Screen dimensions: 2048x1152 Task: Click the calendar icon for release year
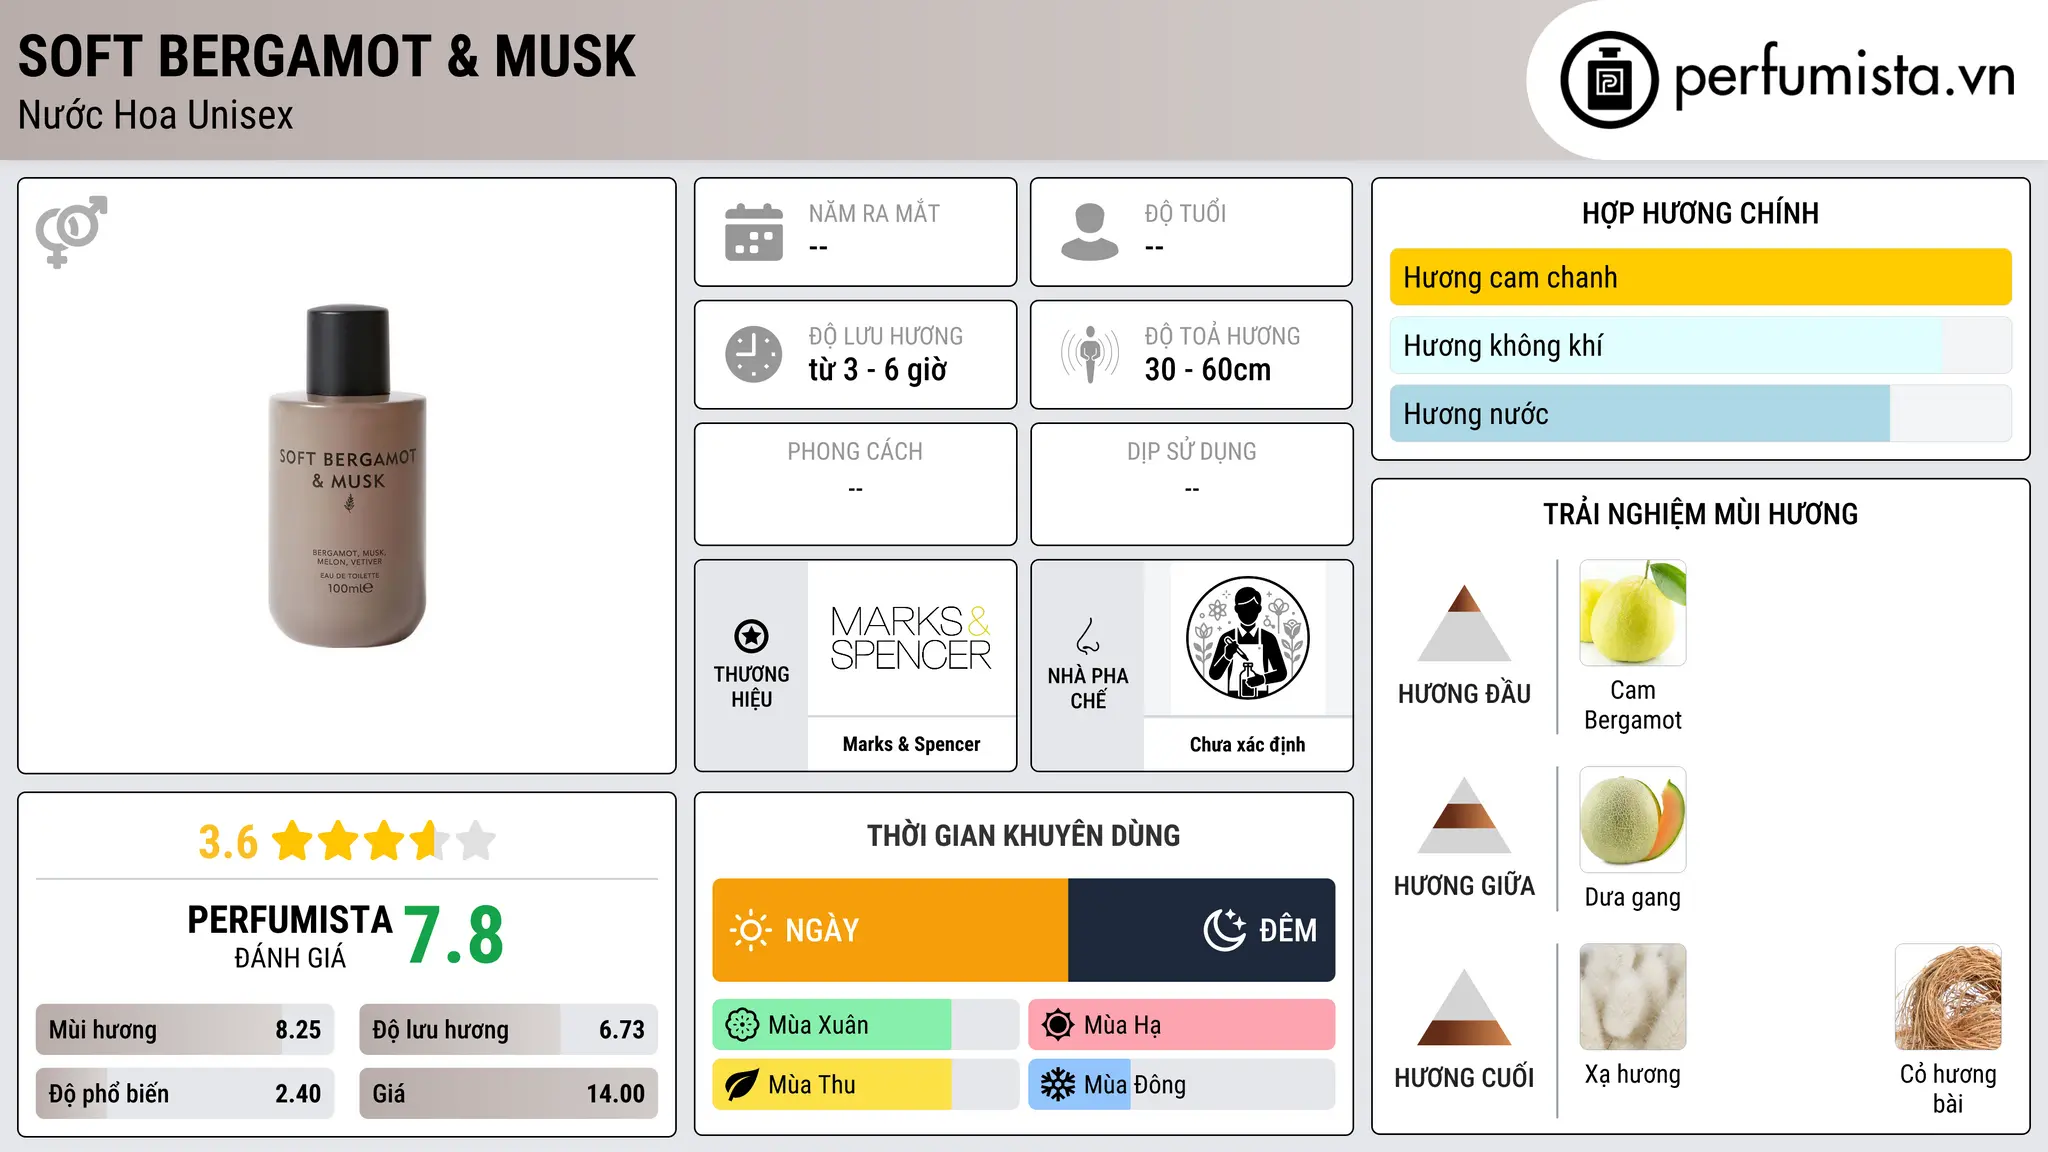pyautogui.click(x=754, y=232)
